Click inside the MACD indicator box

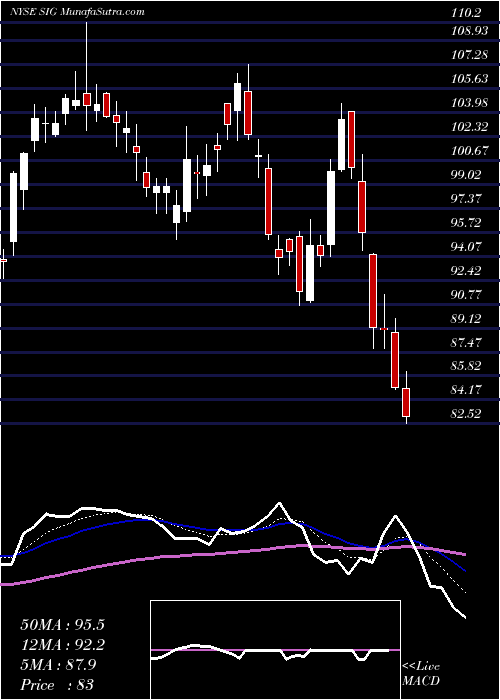(275, 650)
